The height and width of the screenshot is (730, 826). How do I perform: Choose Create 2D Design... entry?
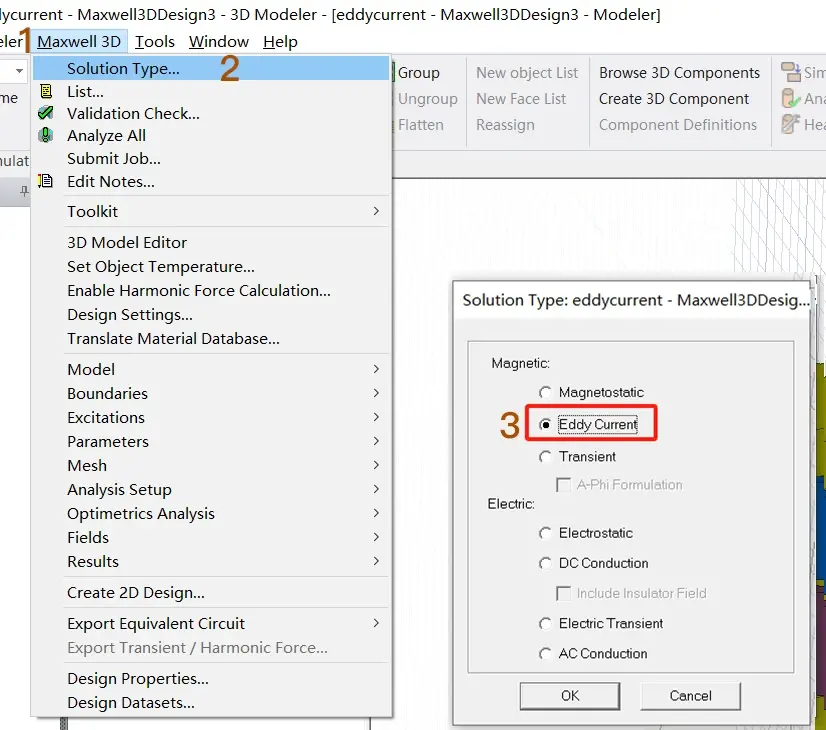click(211, 593)
